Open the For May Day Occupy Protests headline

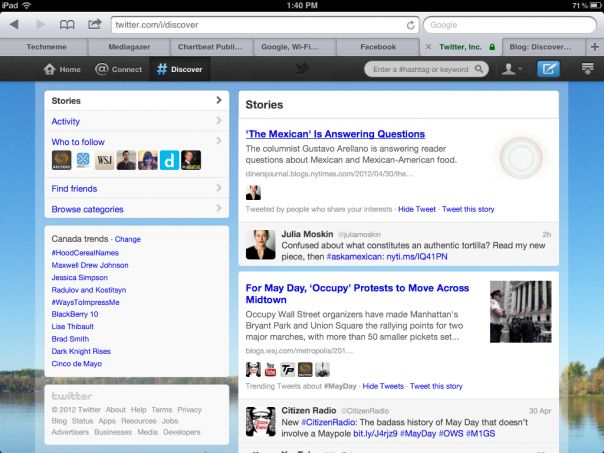357,294
